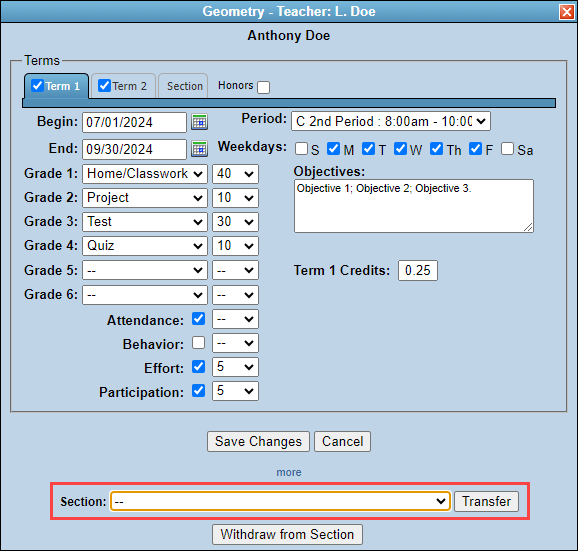Screen dimensions: 578x551
Task: Open the Period dropdown
Action: coord(391,121)
